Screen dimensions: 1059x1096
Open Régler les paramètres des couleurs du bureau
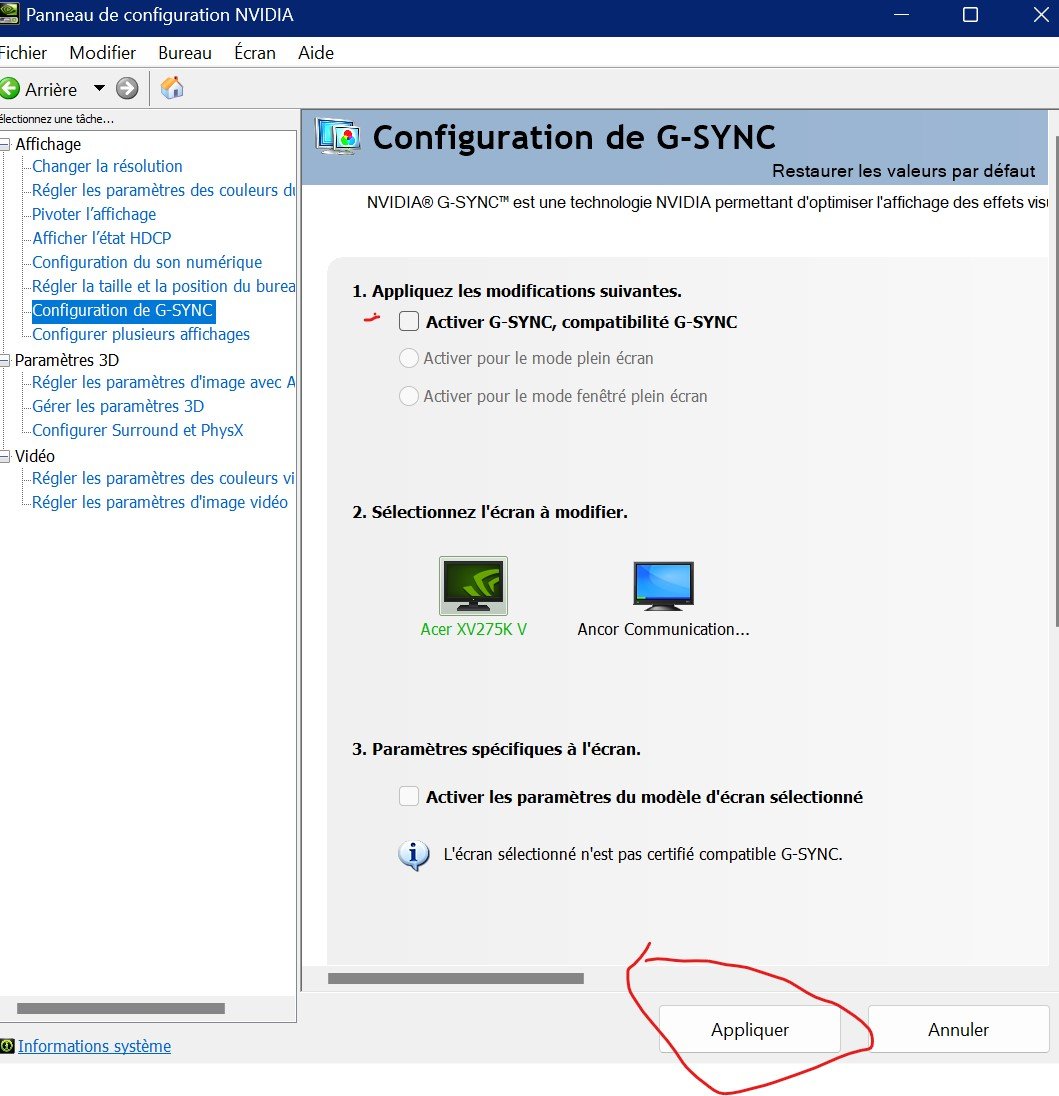tap(164, 190)
